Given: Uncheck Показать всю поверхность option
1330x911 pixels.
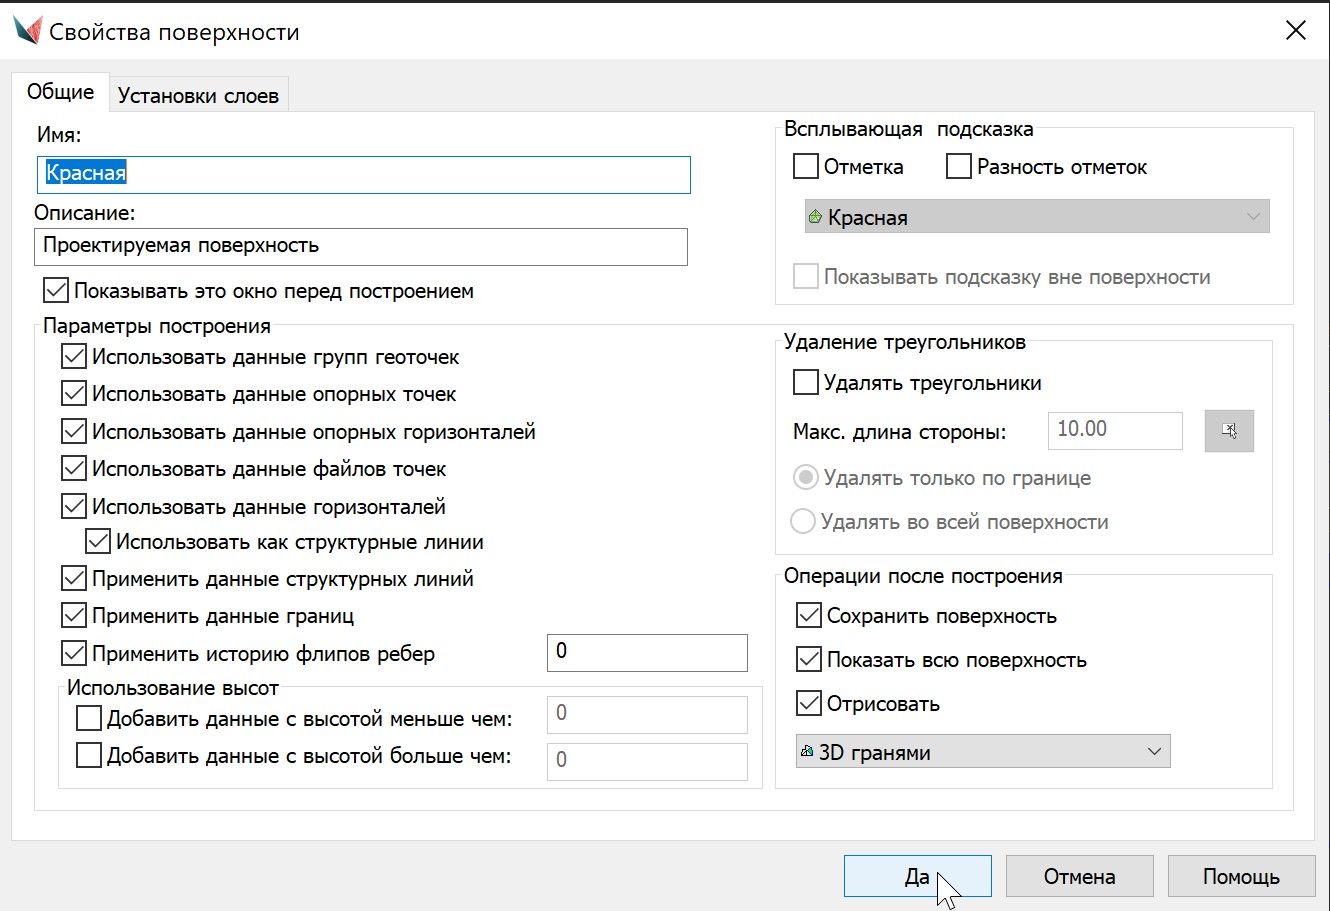Looking at the screenshot, I should (809, 660).
